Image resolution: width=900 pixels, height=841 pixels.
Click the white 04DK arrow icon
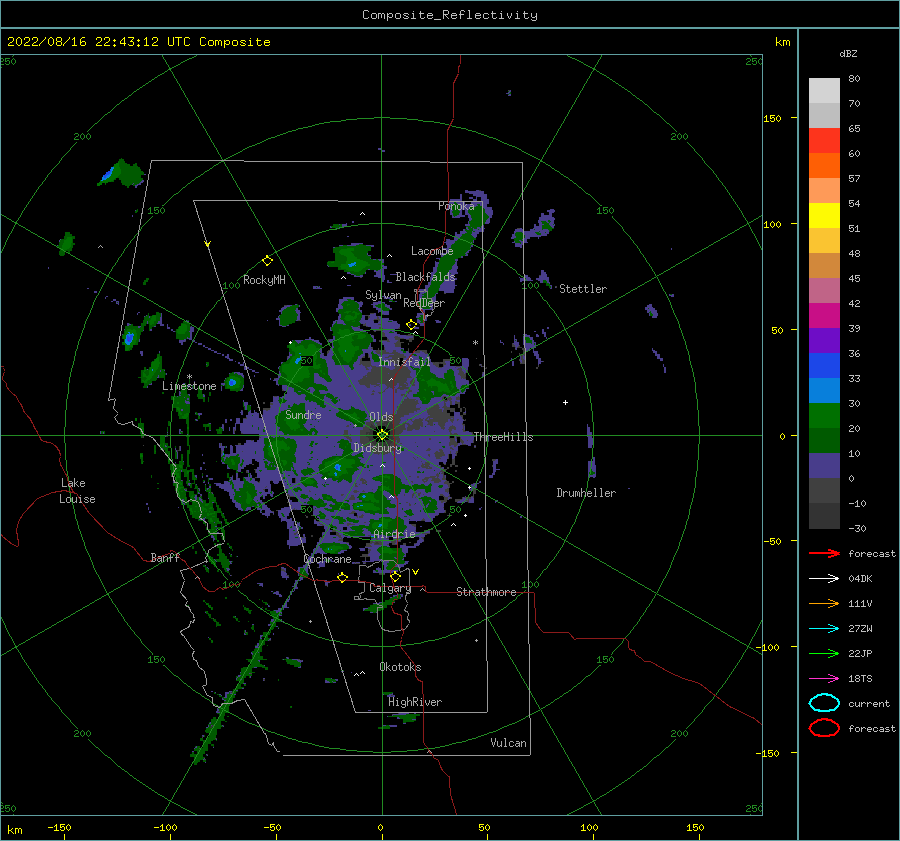point(824,579)
